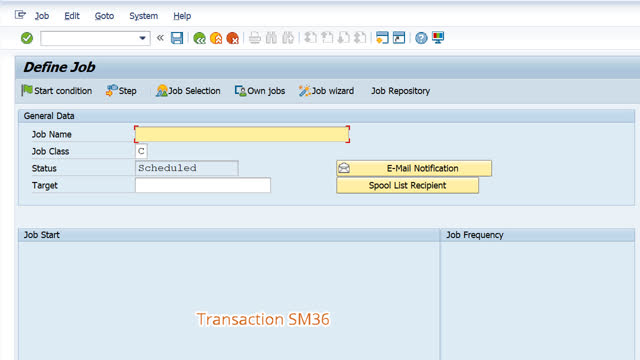This screenshot has width=640, height=360.
Task: Open the System menu
Action: click(143, 16)
